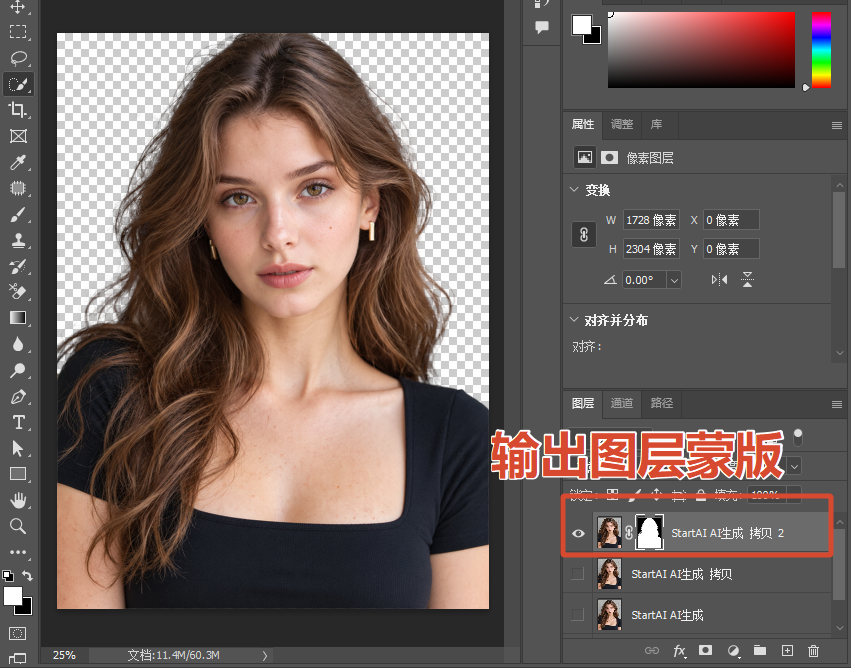The image size is (851, 668).
Task: Select the Gradient tool
Action: tap(18, 317)
